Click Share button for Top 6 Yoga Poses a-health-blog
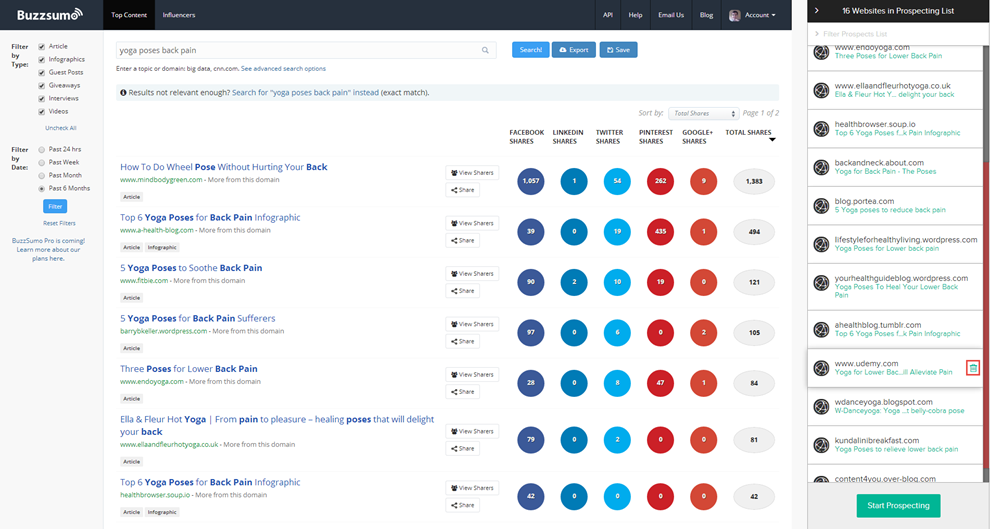This screenshot has height=529, width=990. pyautogui.click(x=462, y=241)
